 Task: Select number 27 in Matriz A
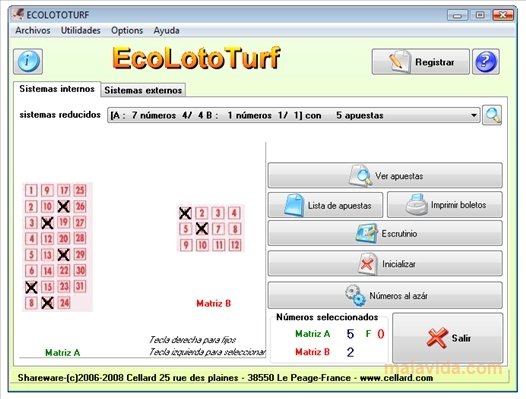(x=80, y=222)
